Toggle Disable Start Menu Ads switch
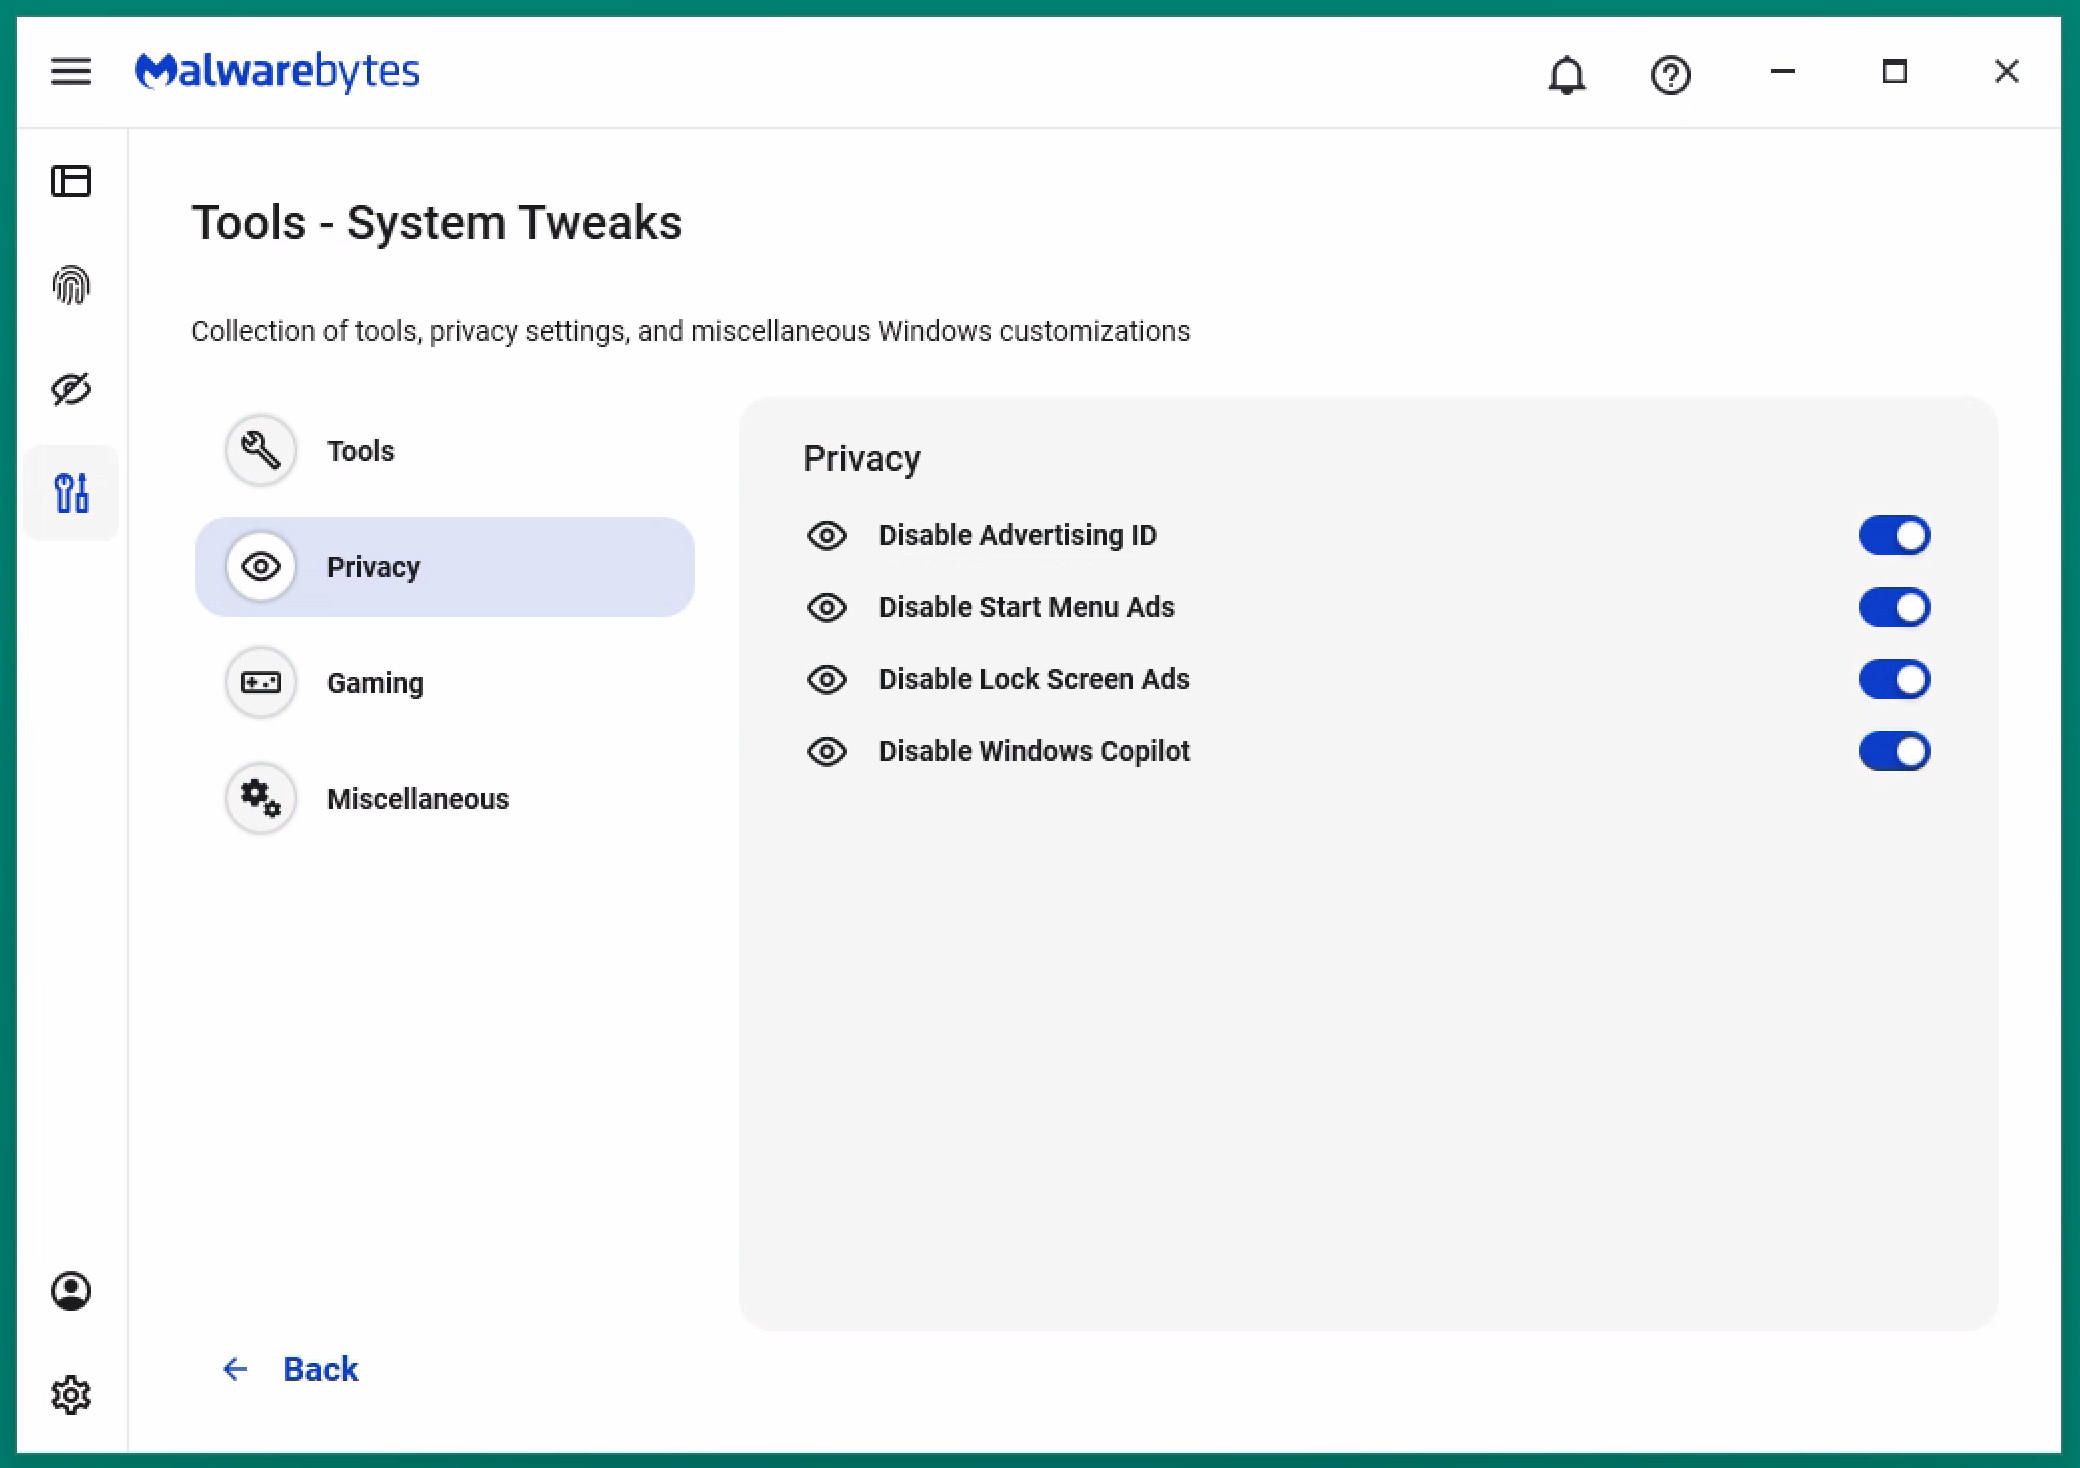The width and height of the screenshot is (2080, 1468). click(x=1894, y=607)
